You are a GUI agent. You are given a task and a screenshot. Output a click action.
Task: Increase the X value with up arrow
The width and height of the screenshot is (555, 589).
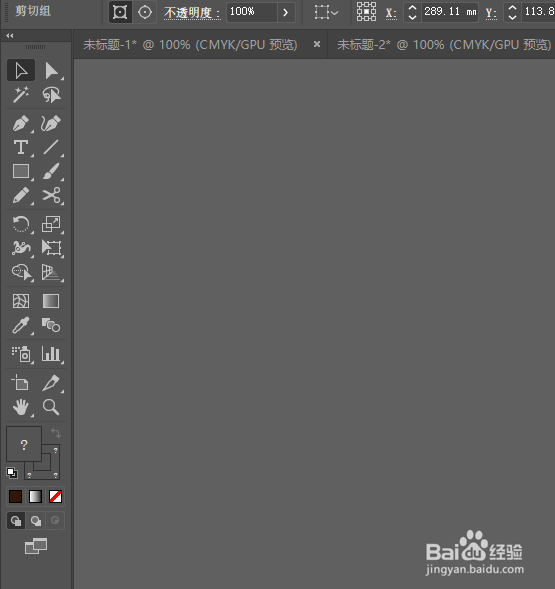pos(412,8)
